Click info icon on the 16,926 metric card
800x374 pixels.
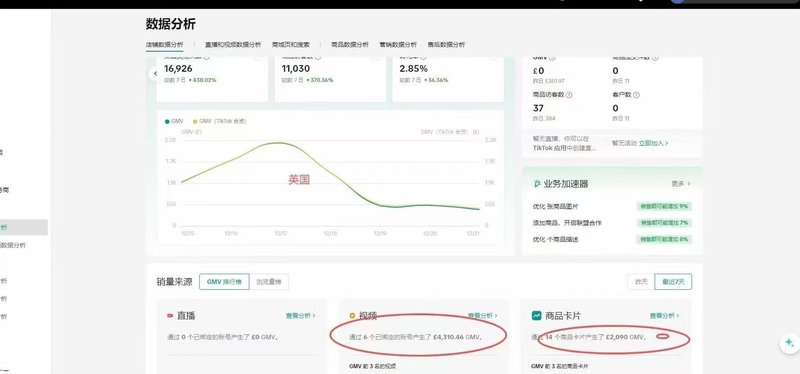[206, 58]
